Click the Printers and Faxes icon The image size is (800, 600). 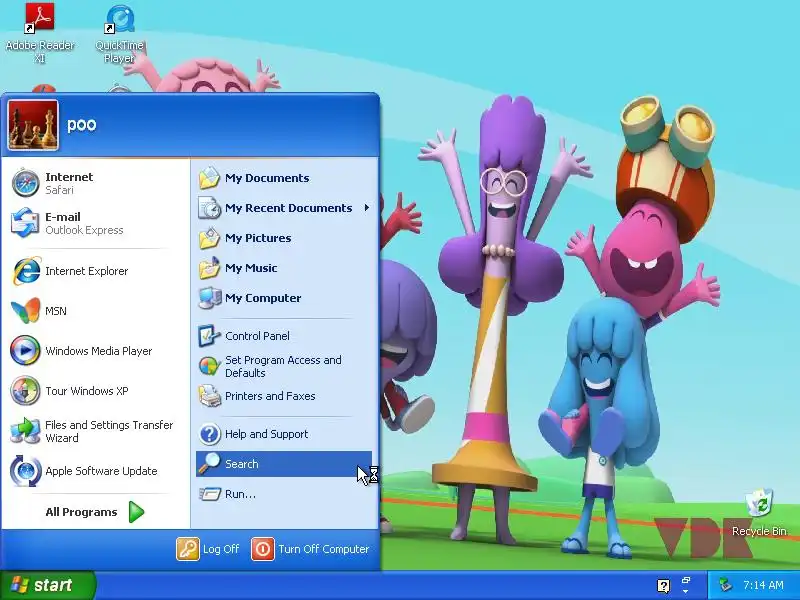point(209,396)
